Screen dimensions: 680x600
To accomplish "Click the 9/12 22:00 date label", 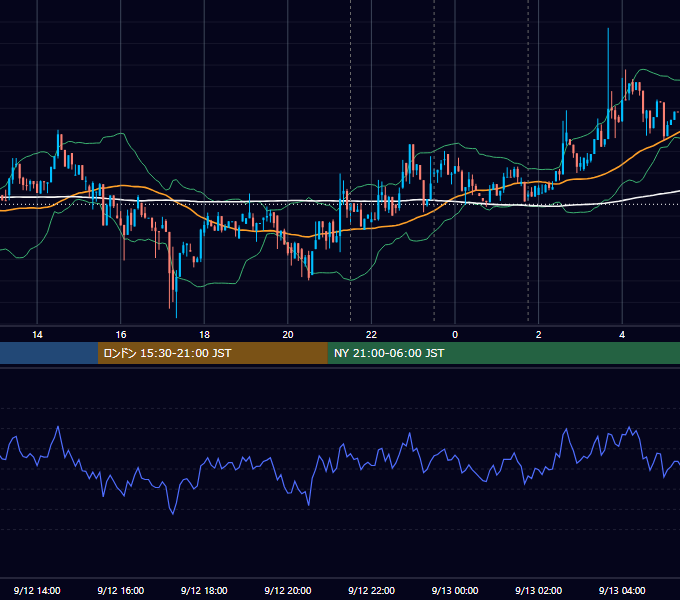I will pos(371,590).
